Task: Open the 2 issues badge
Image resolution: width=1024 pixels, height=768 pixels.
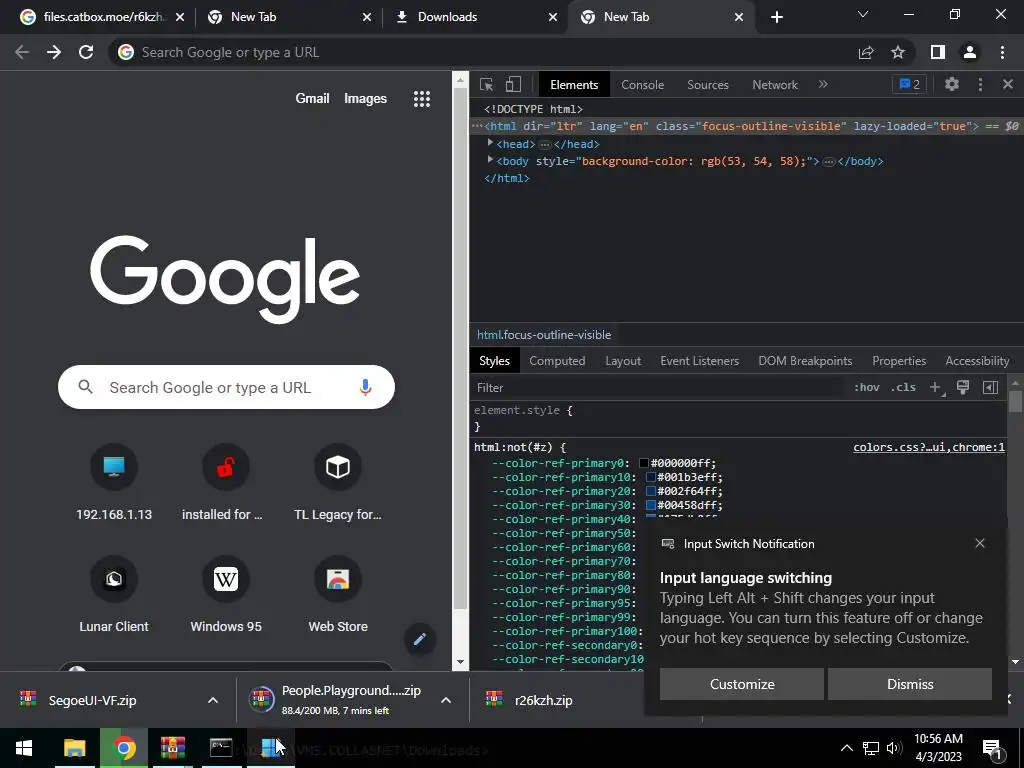Action: pos(909,84)
